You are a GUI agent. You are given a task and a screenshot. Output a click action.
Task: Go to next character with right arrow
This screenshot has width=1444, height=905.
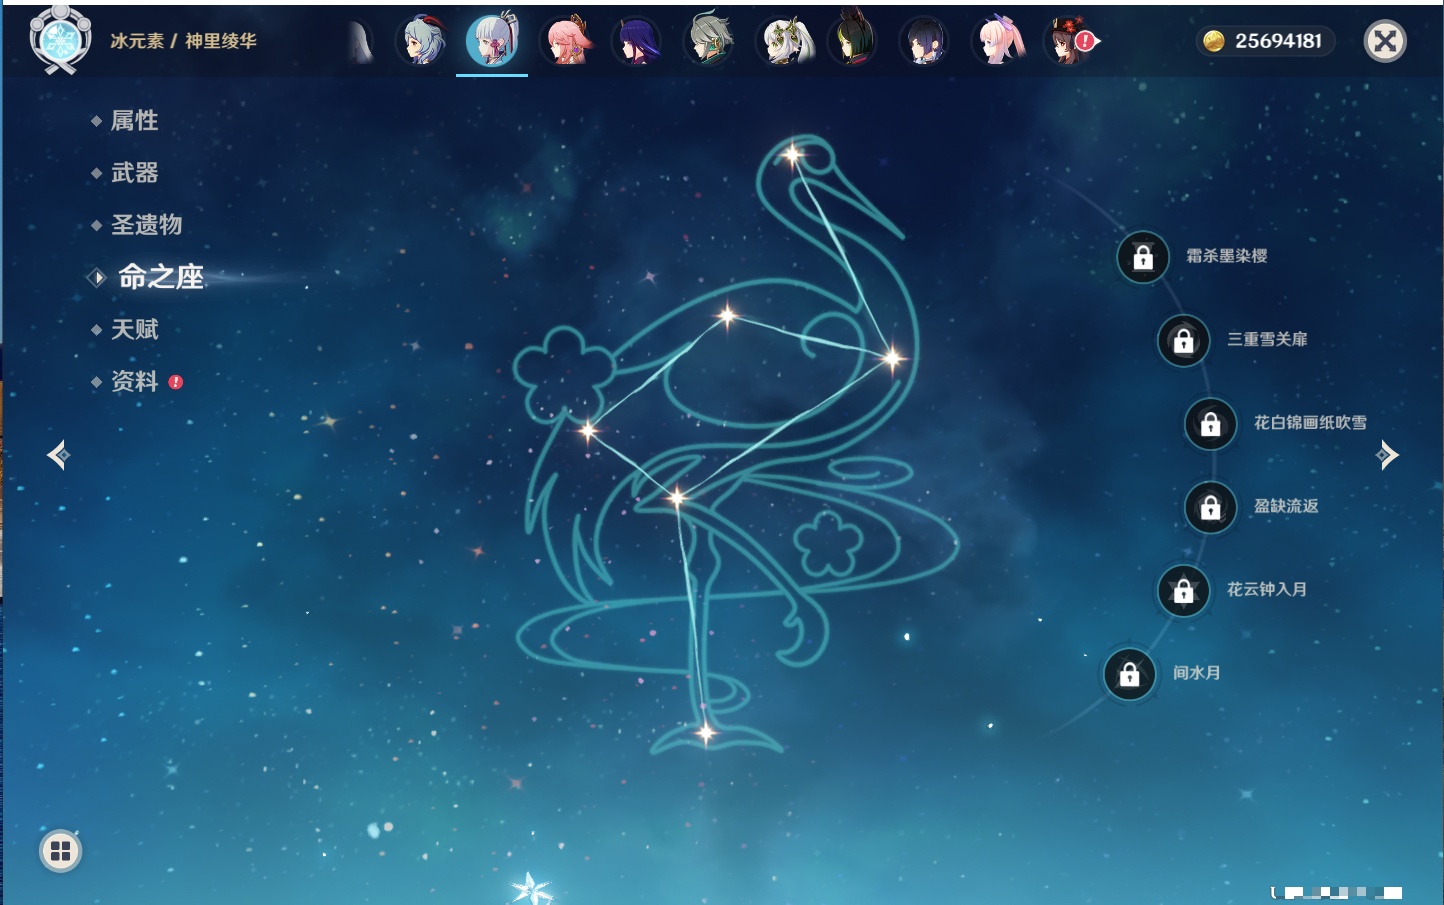tap(1387, 456)
